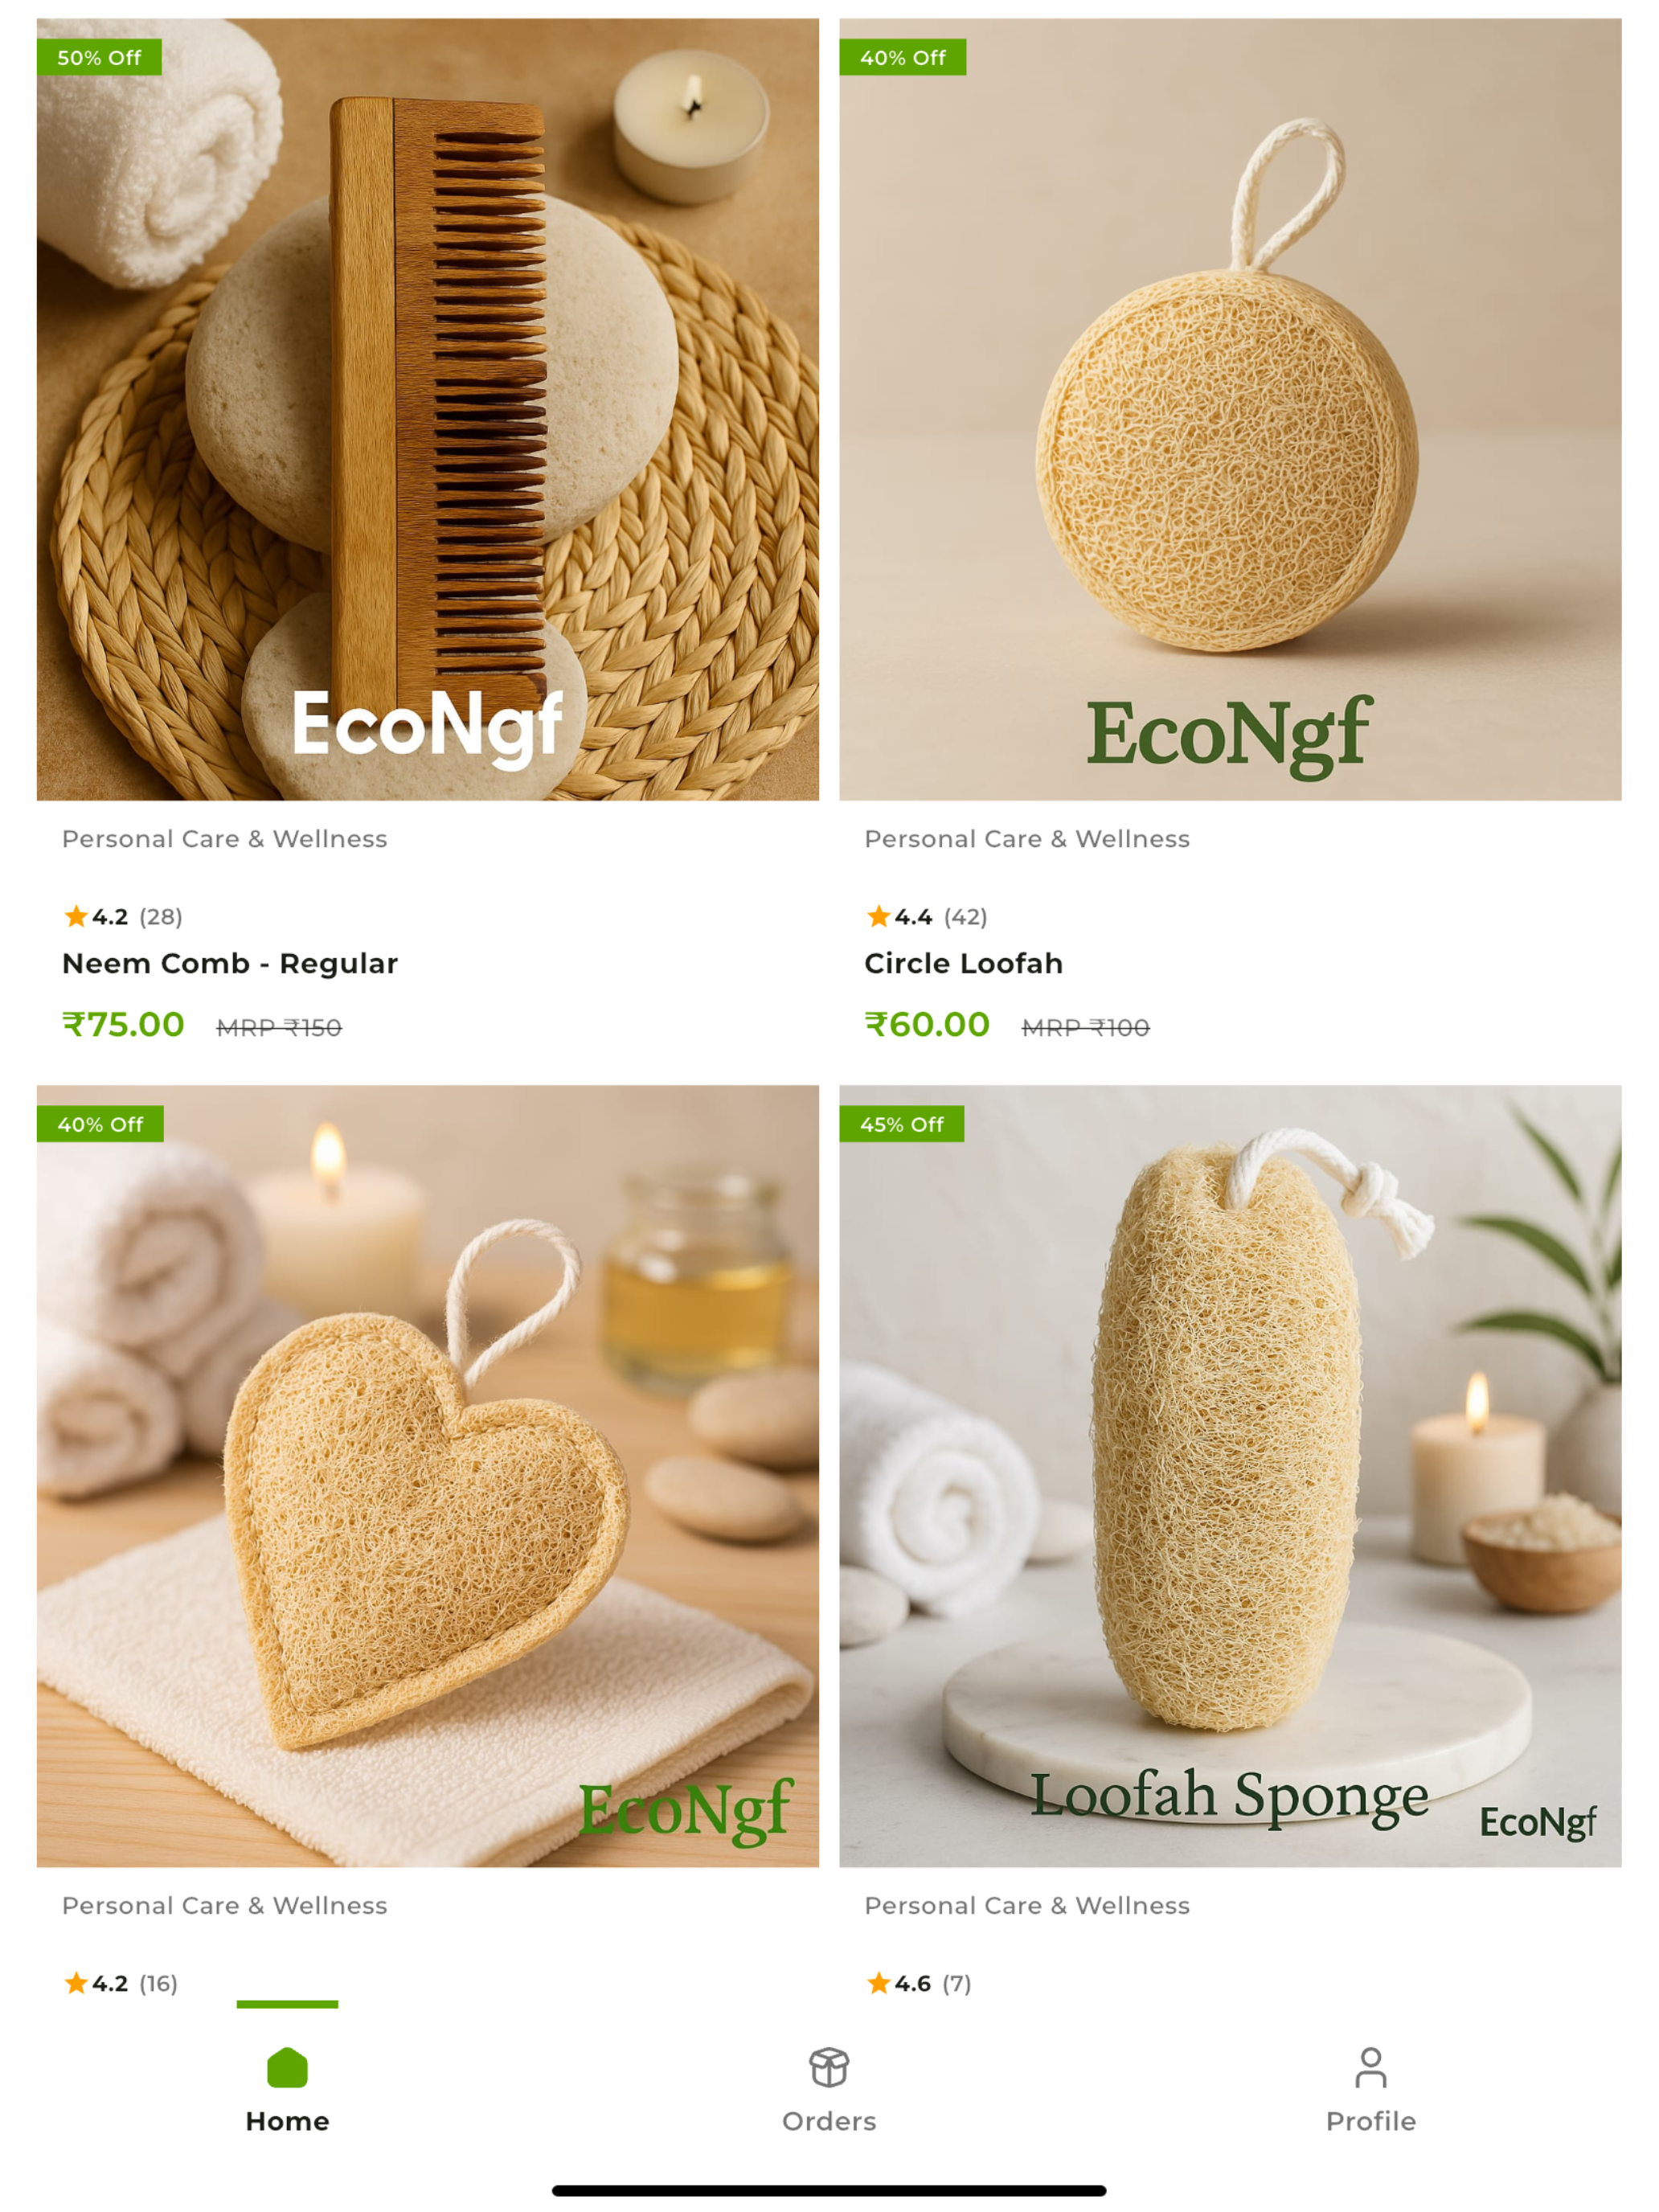Tap the star beside the 4.6 rating
The width and height of the screenshot is (1659, 2212).
click(x=878, y=1983)
